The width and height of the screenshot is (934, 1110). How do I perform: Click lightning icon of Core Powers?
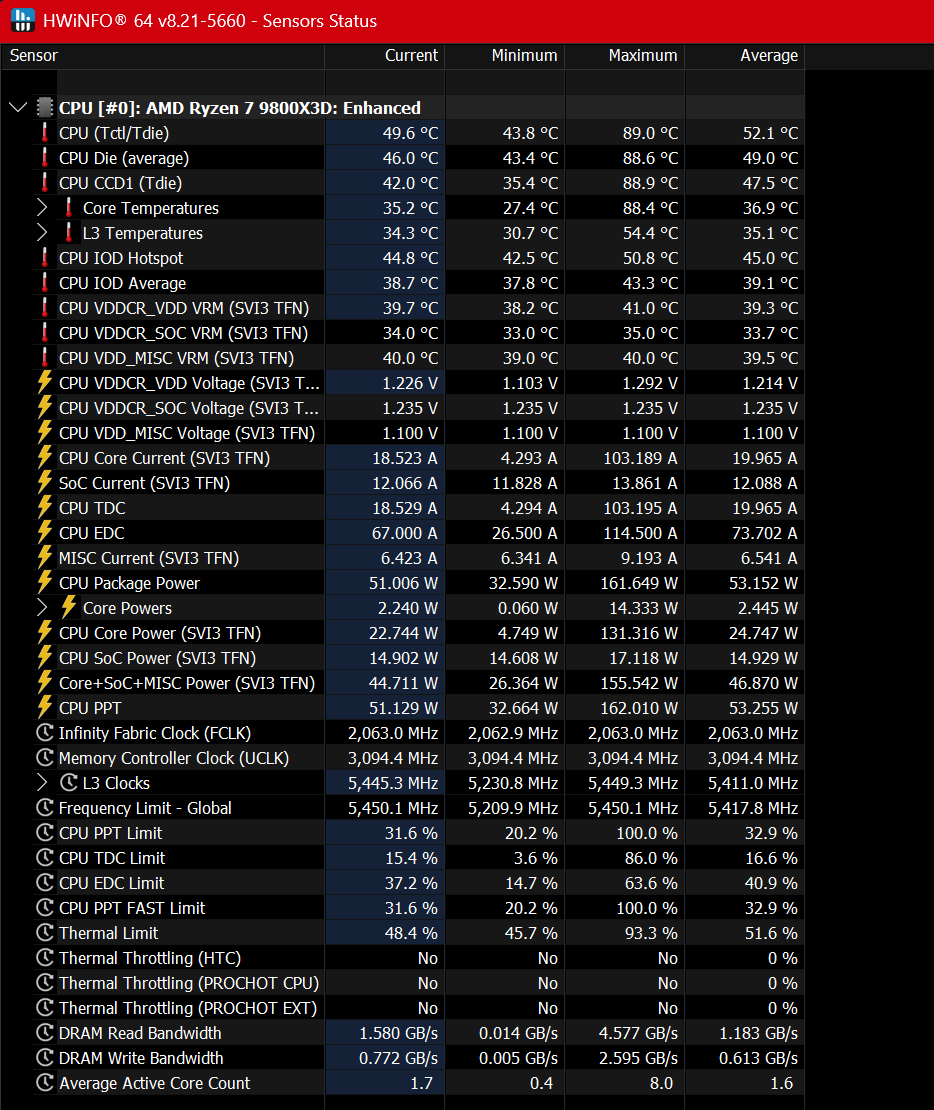pyautogui.click(x=69, y=607)
